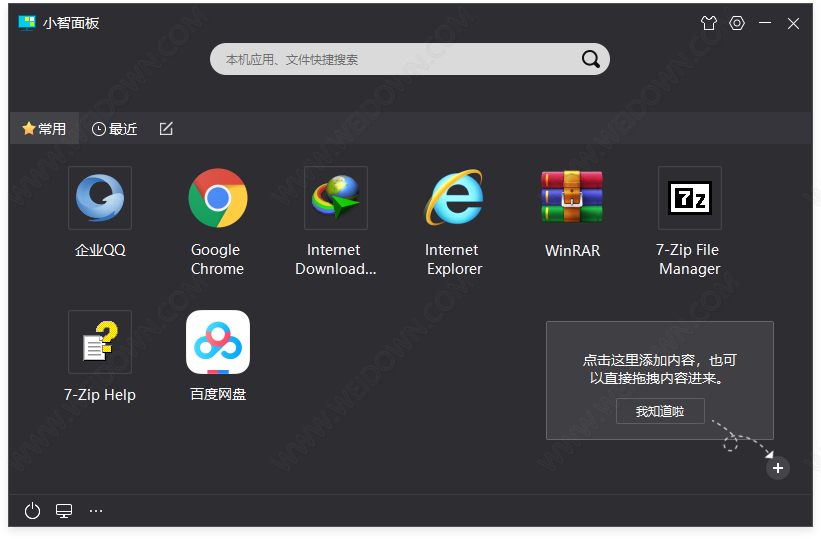Open the 企业QQ app icon
821x539 pixels.
pos(100,198)
